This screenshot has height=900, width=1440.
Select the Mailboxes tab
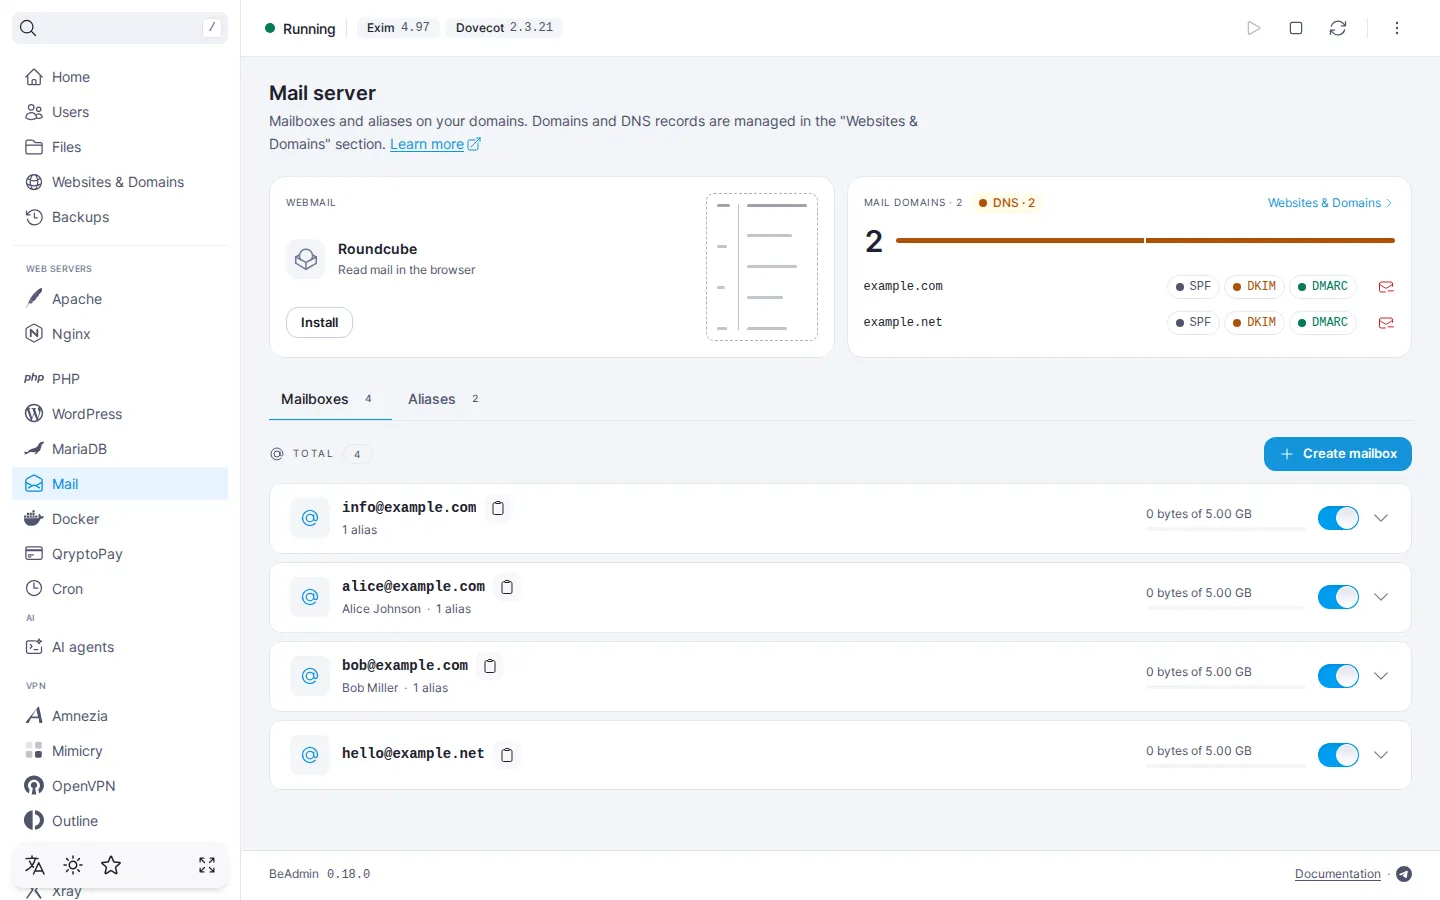[x=329, y=399]
